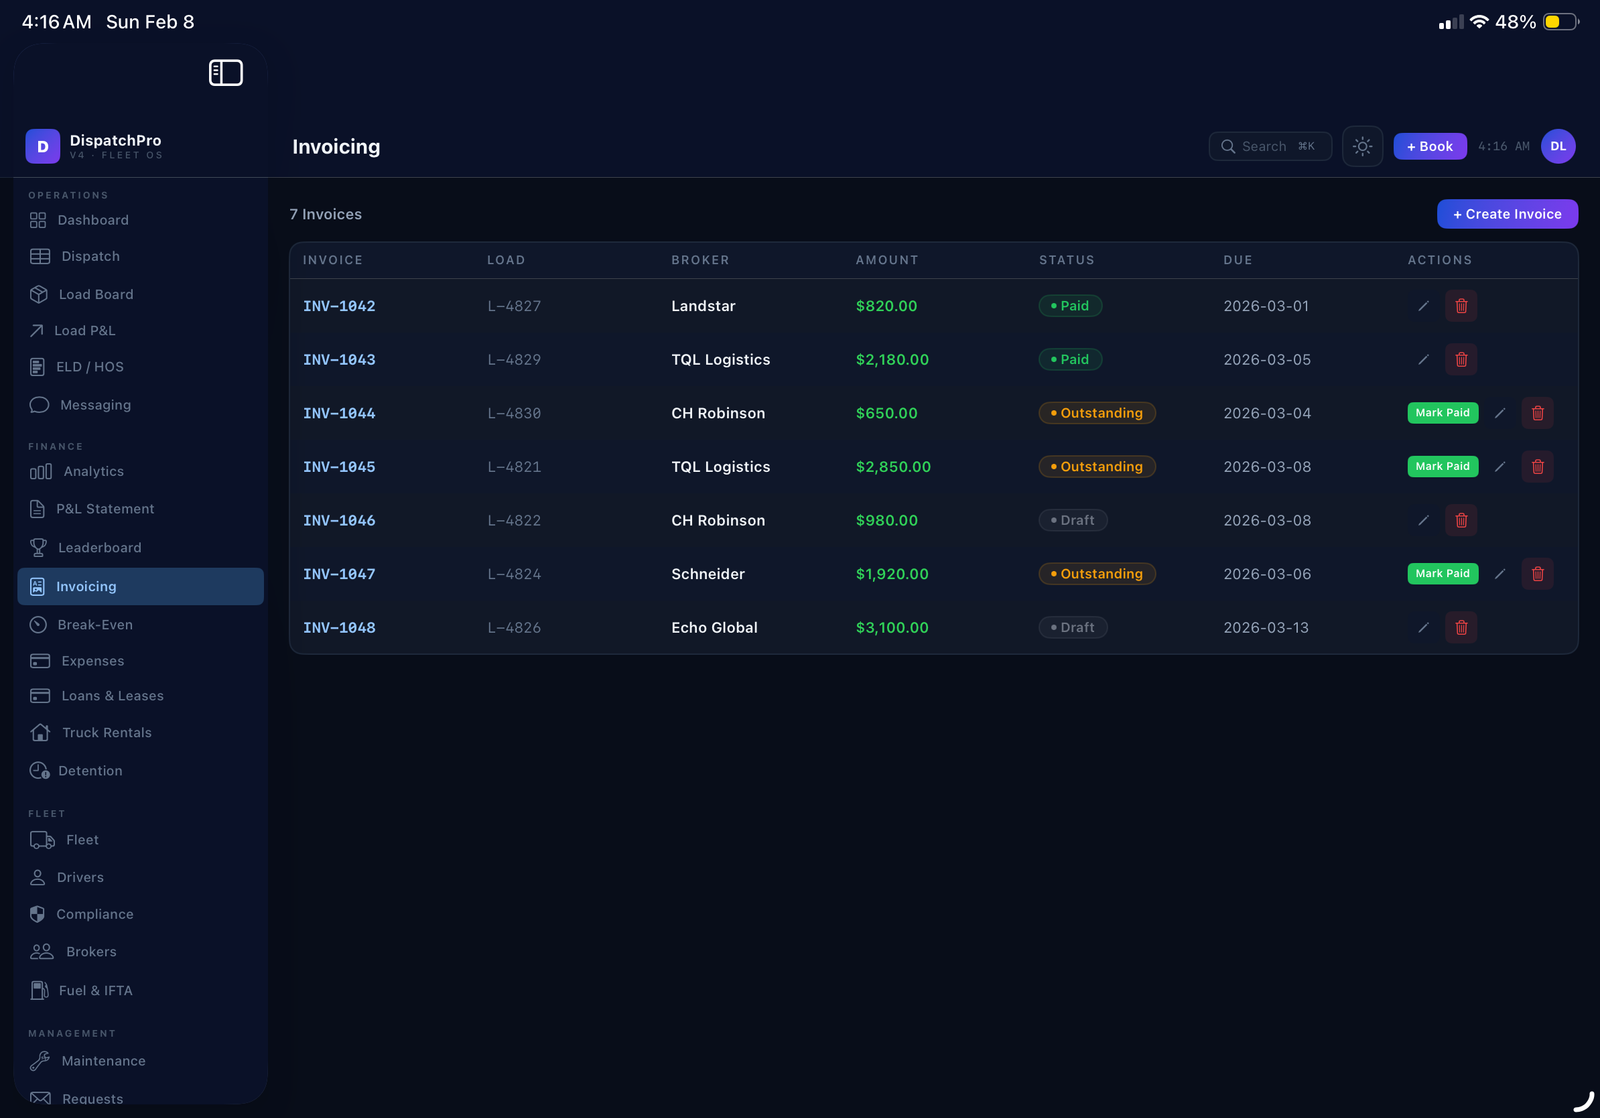Open invoice INV-1045 link
The image size is (1600, 1118).
click(x=339, y=467)
